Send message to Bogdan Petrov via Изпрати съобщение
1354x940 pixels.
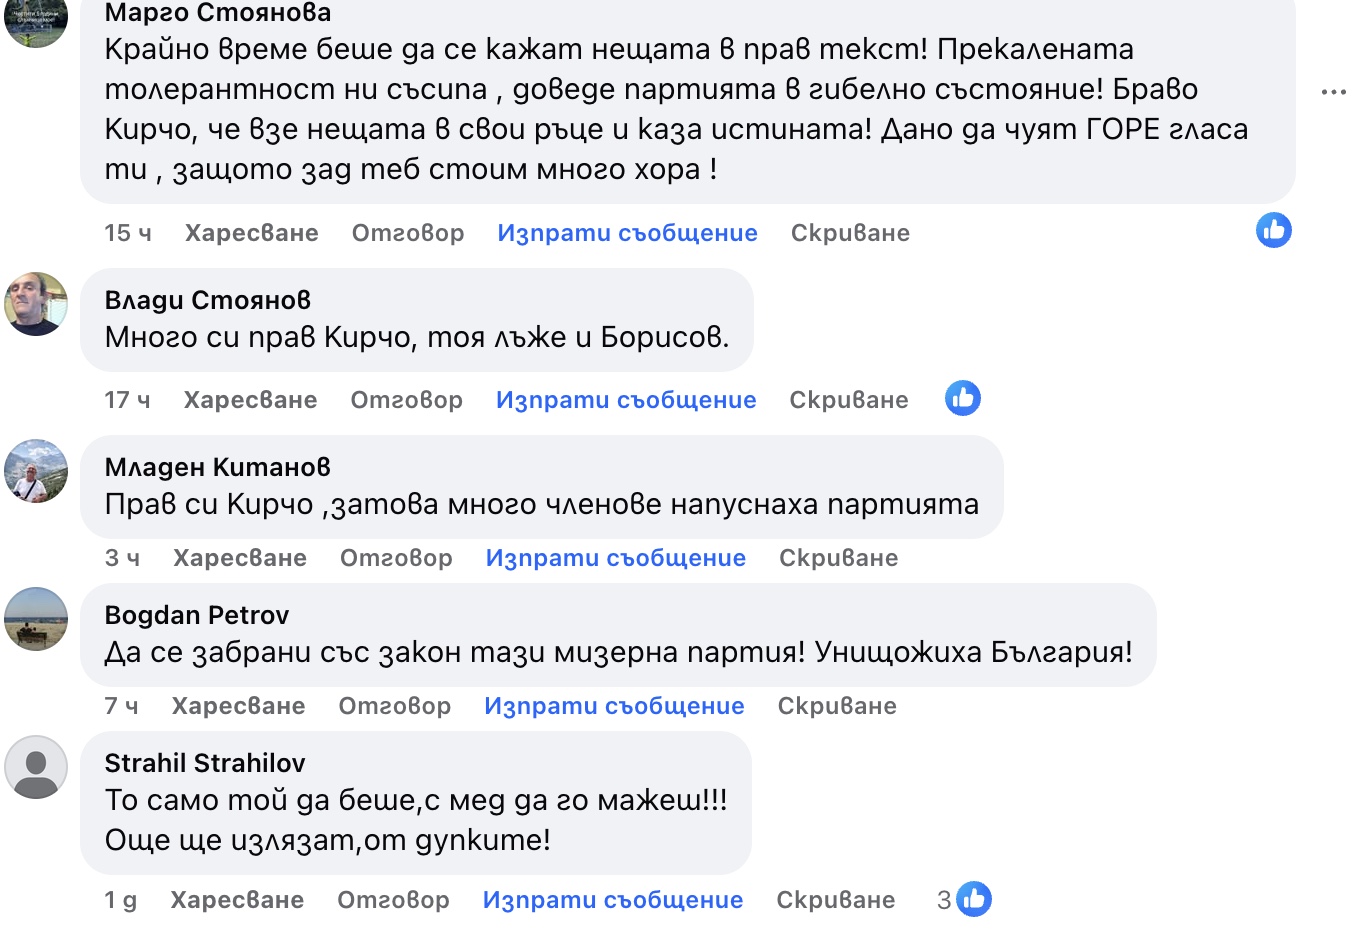[x=614, y=706]
